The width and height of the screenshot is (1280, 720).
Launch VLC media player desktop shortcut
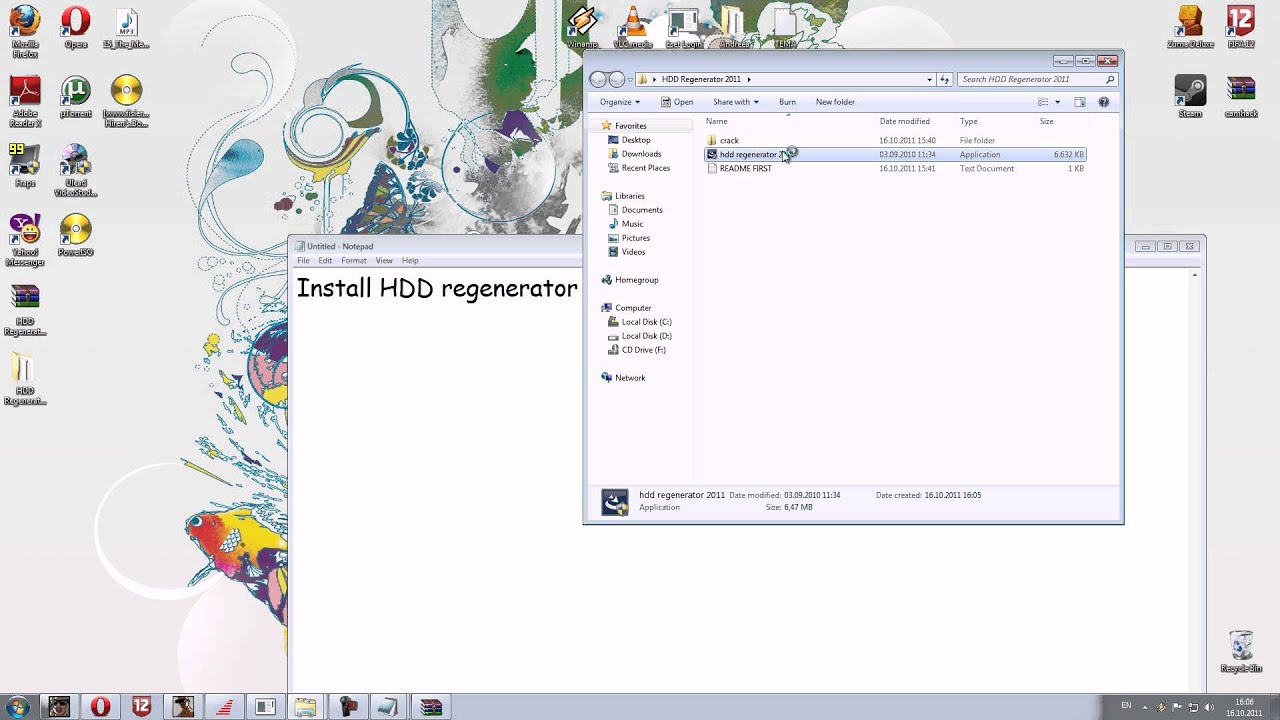[632, 27]
